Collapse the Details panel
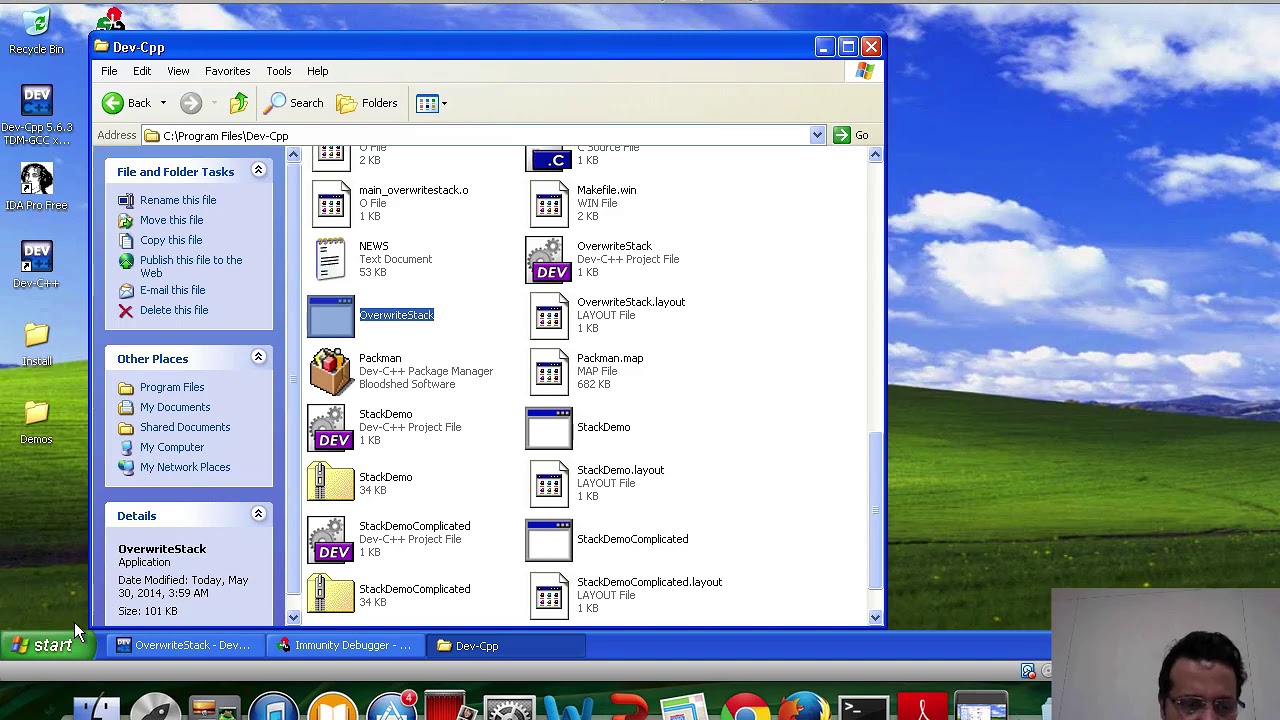This screenshot has height=720, width=1280. pos(258,515)
